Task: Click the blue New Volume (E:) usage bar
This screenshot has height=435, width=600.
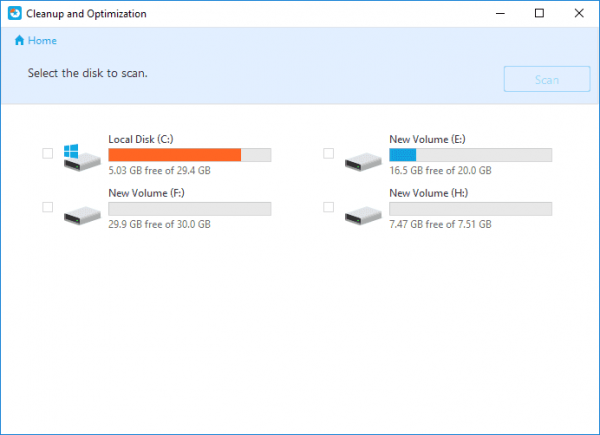Action: 403,155
